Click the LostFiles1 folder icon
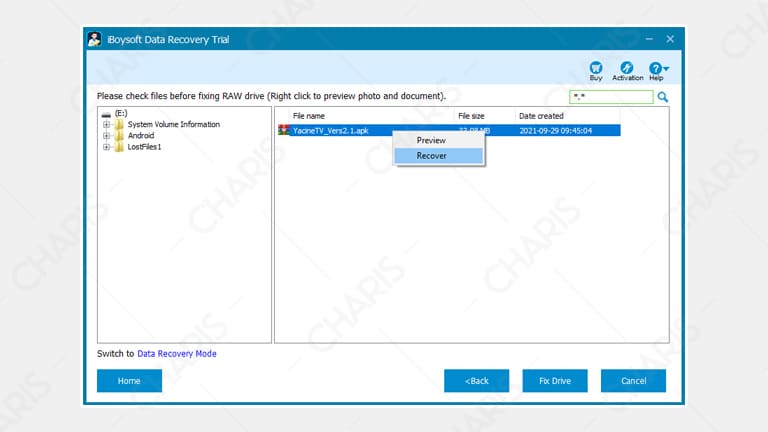The height and width of the screenshot is (432, 768). 119,147
